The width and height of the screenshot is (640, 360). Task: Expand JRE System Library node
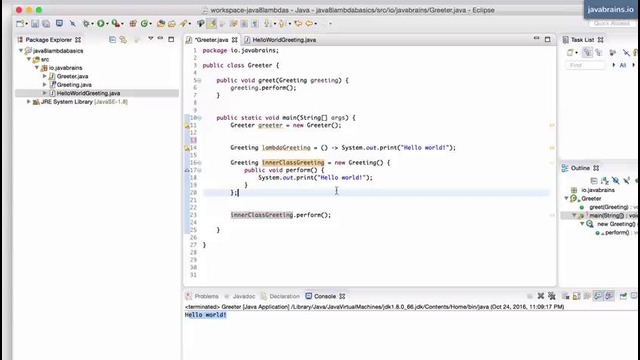coord(29,102)
